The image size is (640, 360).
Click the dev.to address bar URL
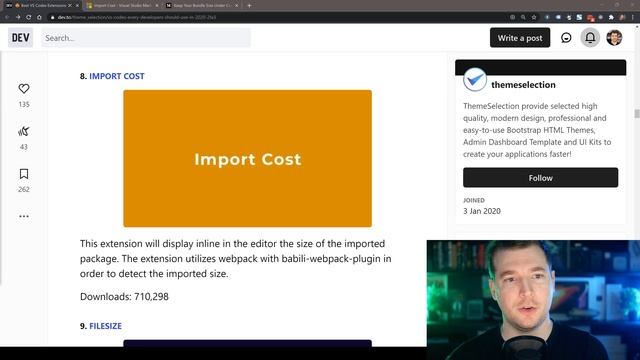click(x=137, y=17)
